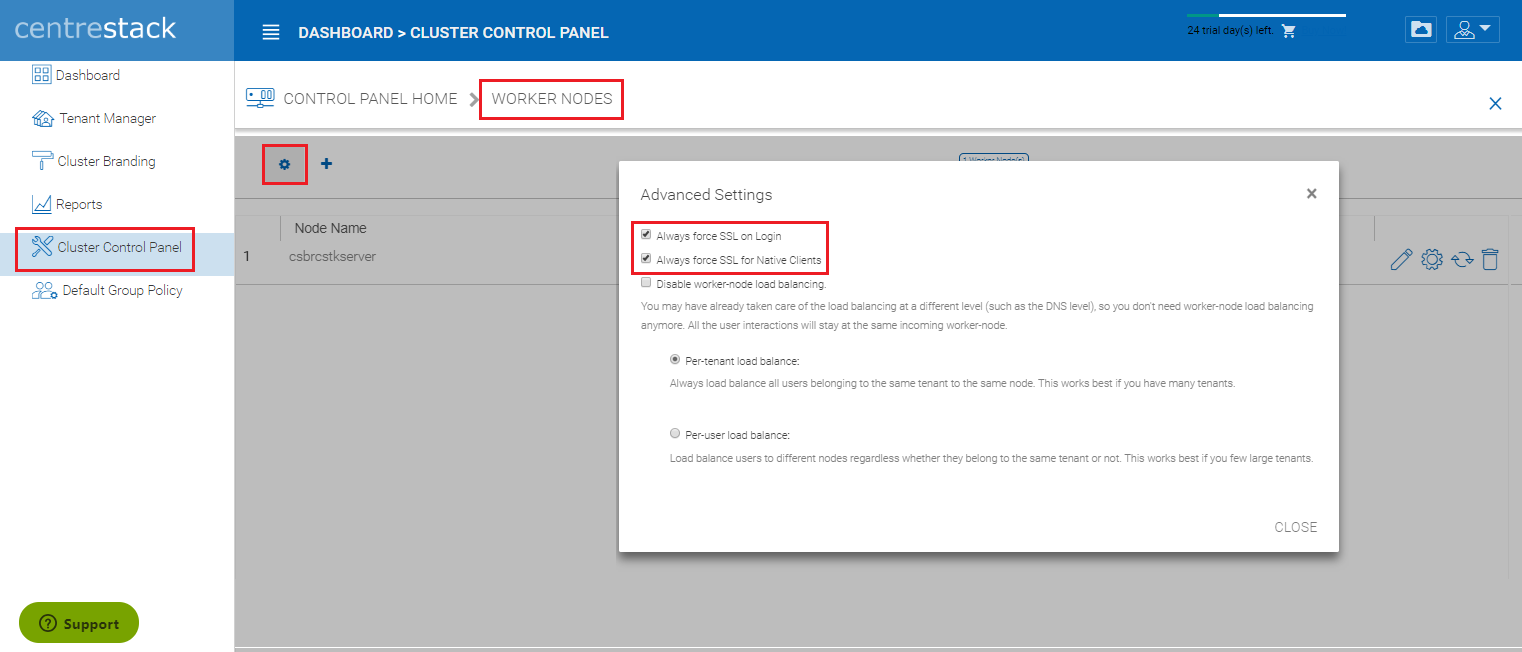Select Per-tenant load balance option
Image resolution: width=1522 pixels, height=652 pixels.
tap(675, 359)
